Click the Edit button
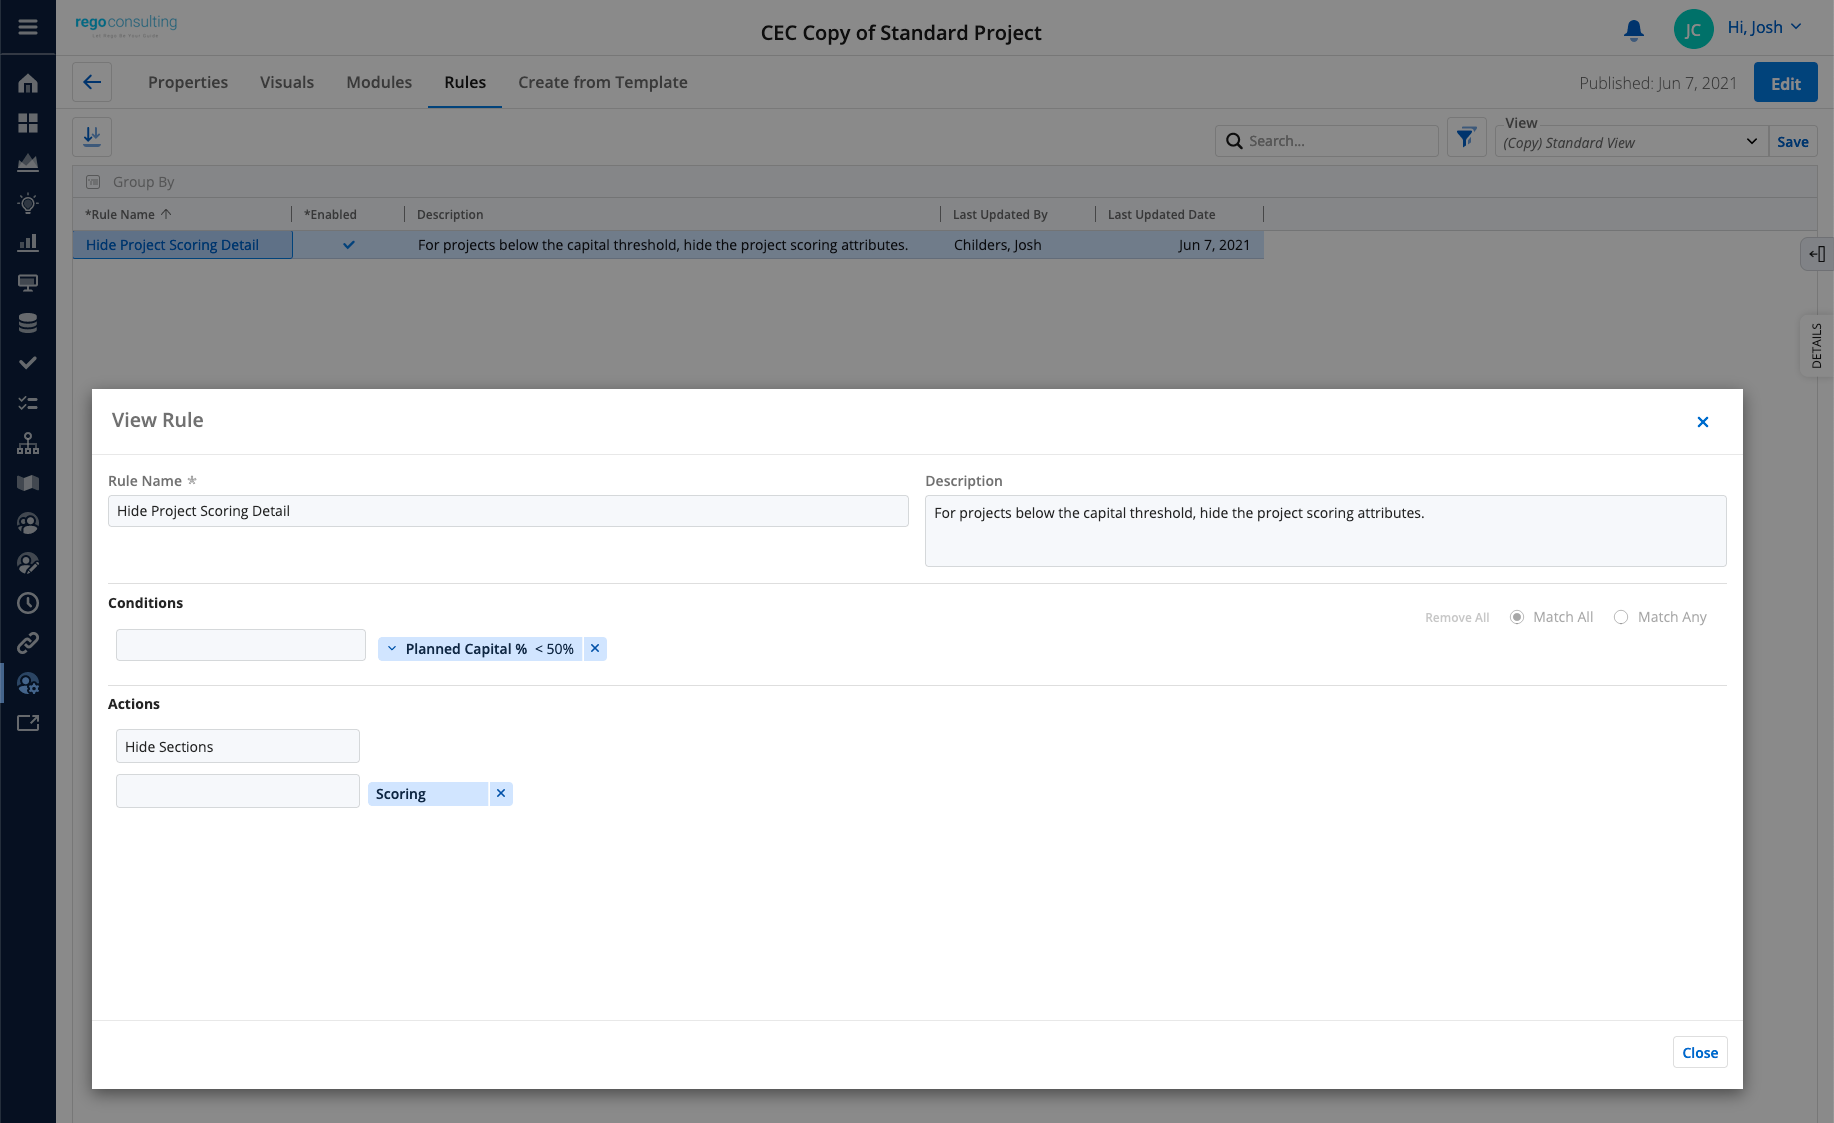The width and height of the screenshot is (1834, 1123). (1785, 83)
